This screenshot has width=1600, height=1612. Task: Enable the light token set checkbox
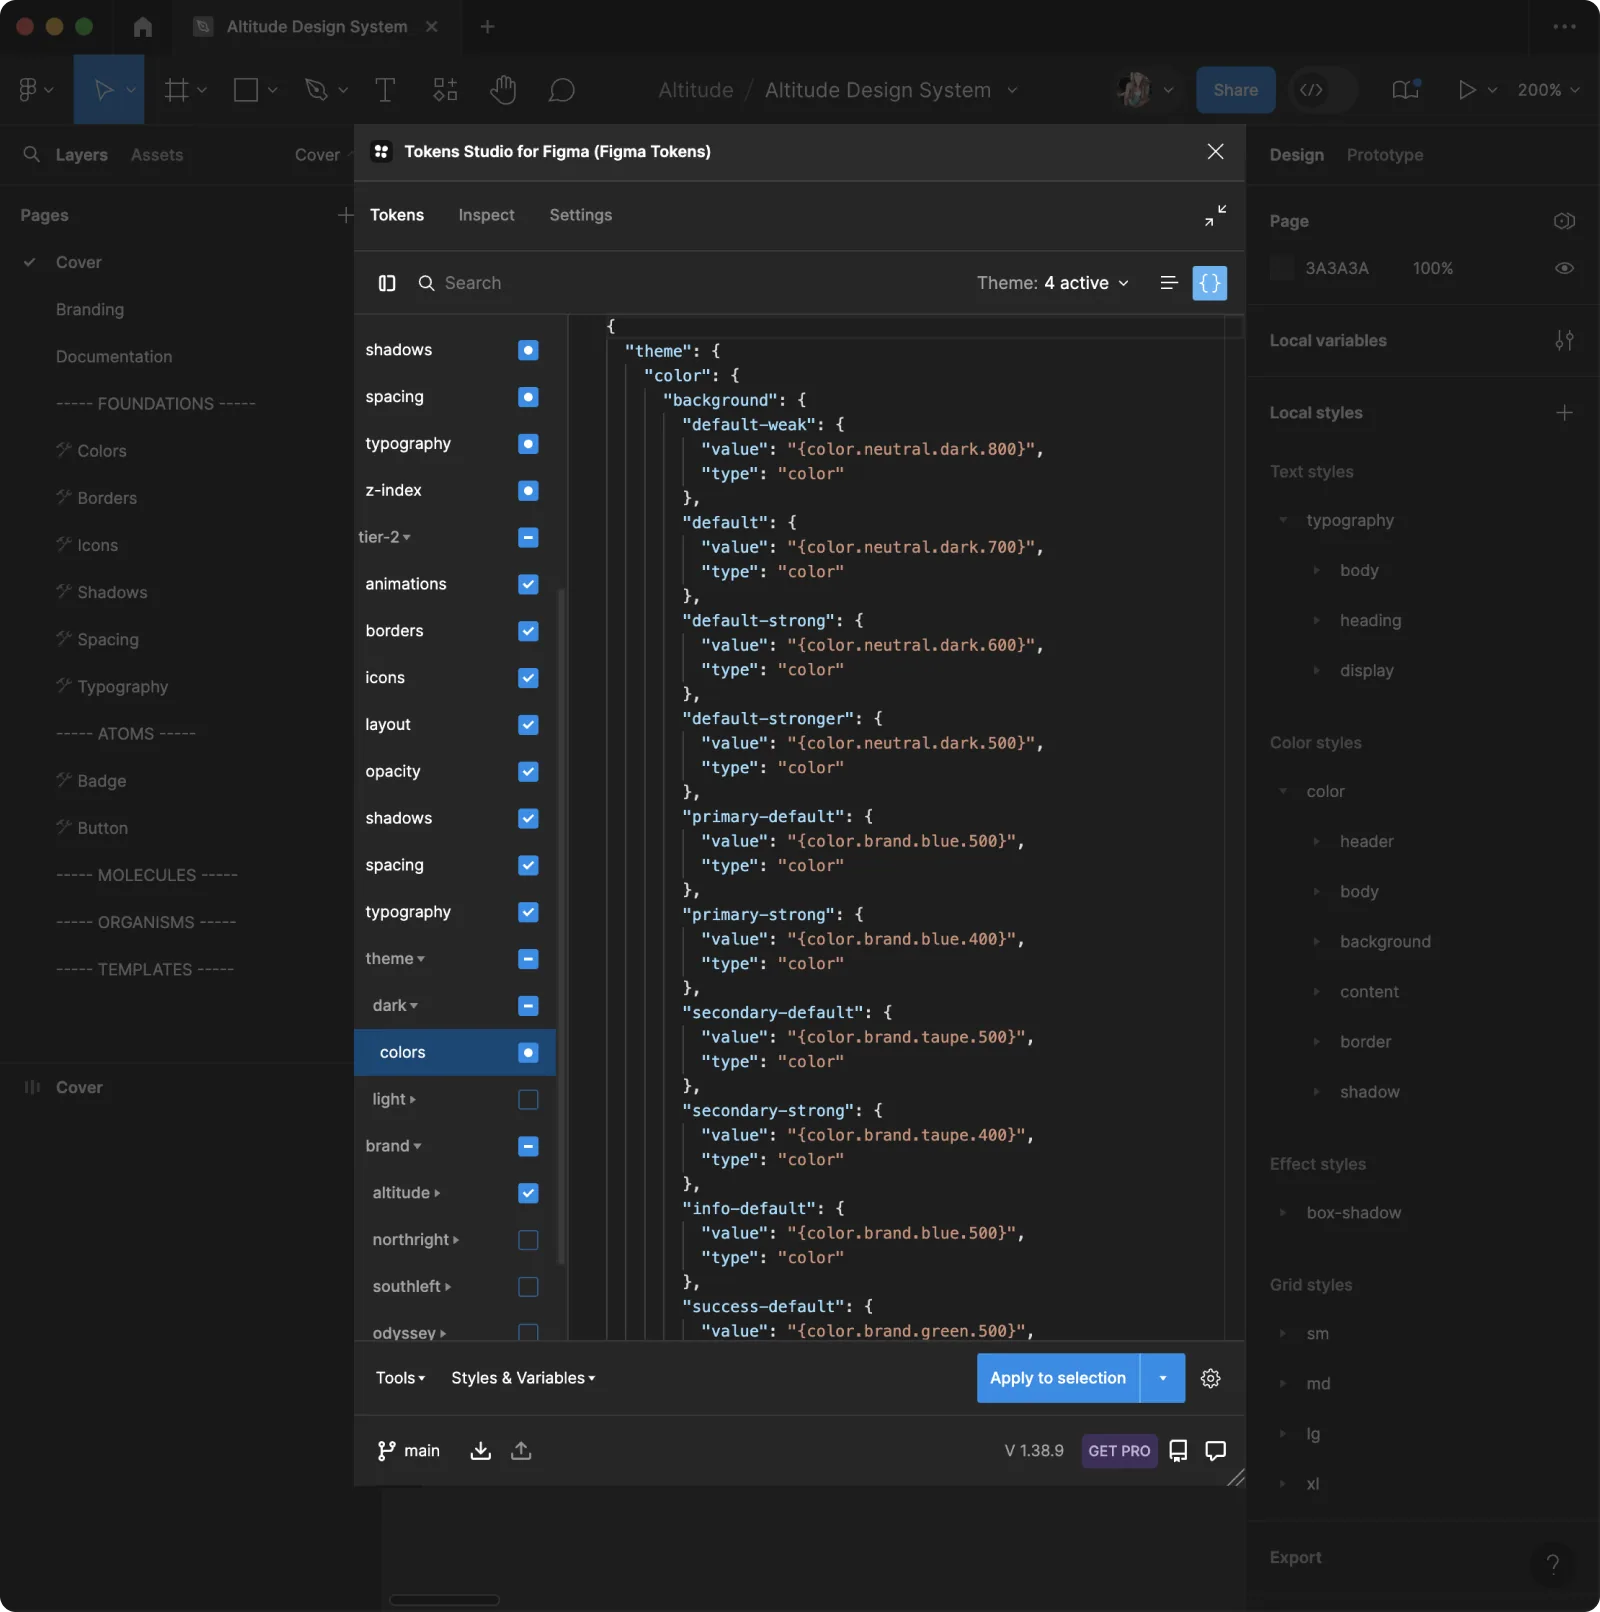[x=528, y=1099]
